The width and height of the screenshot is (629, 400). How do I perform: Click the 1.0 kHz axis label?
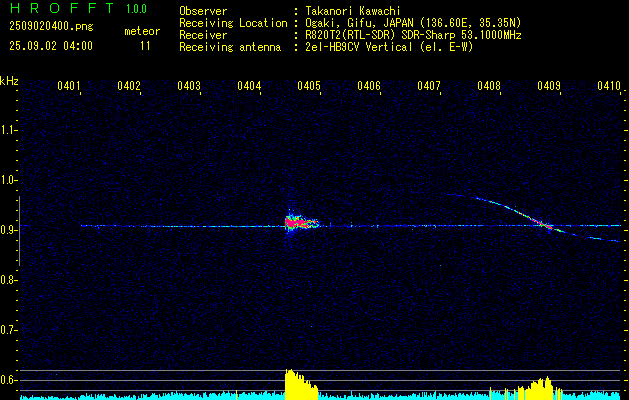click(8, 180)
